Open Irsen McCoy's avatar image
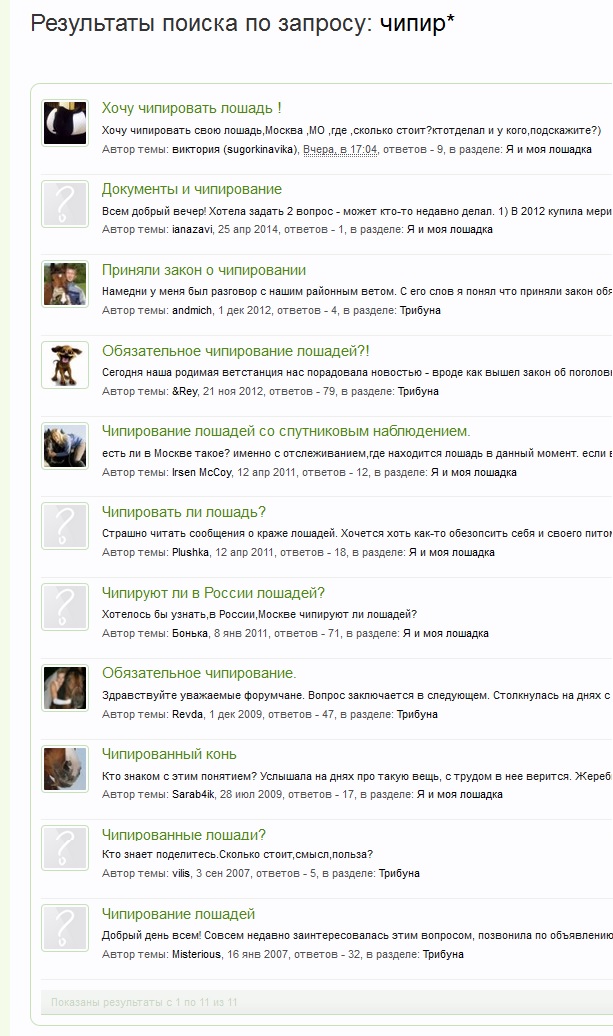The width and height of the screenshot is (613, 1036). (x=65, y=446)
